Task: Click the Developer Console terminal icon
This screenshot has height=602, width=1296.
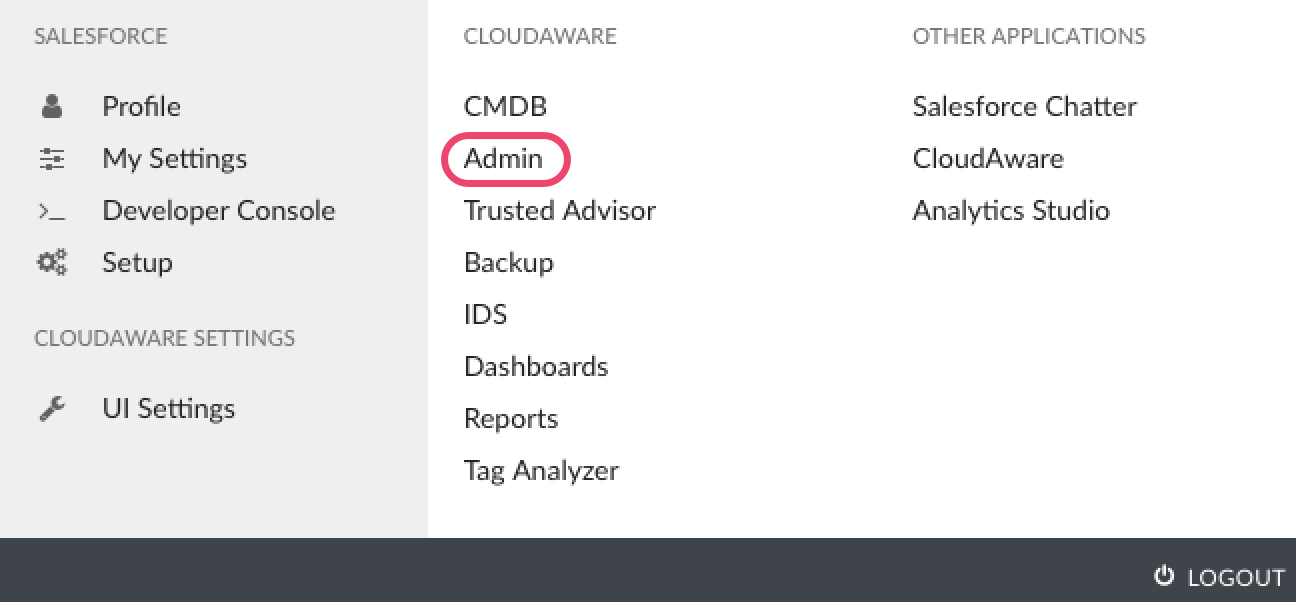Action: click(51, 211)
